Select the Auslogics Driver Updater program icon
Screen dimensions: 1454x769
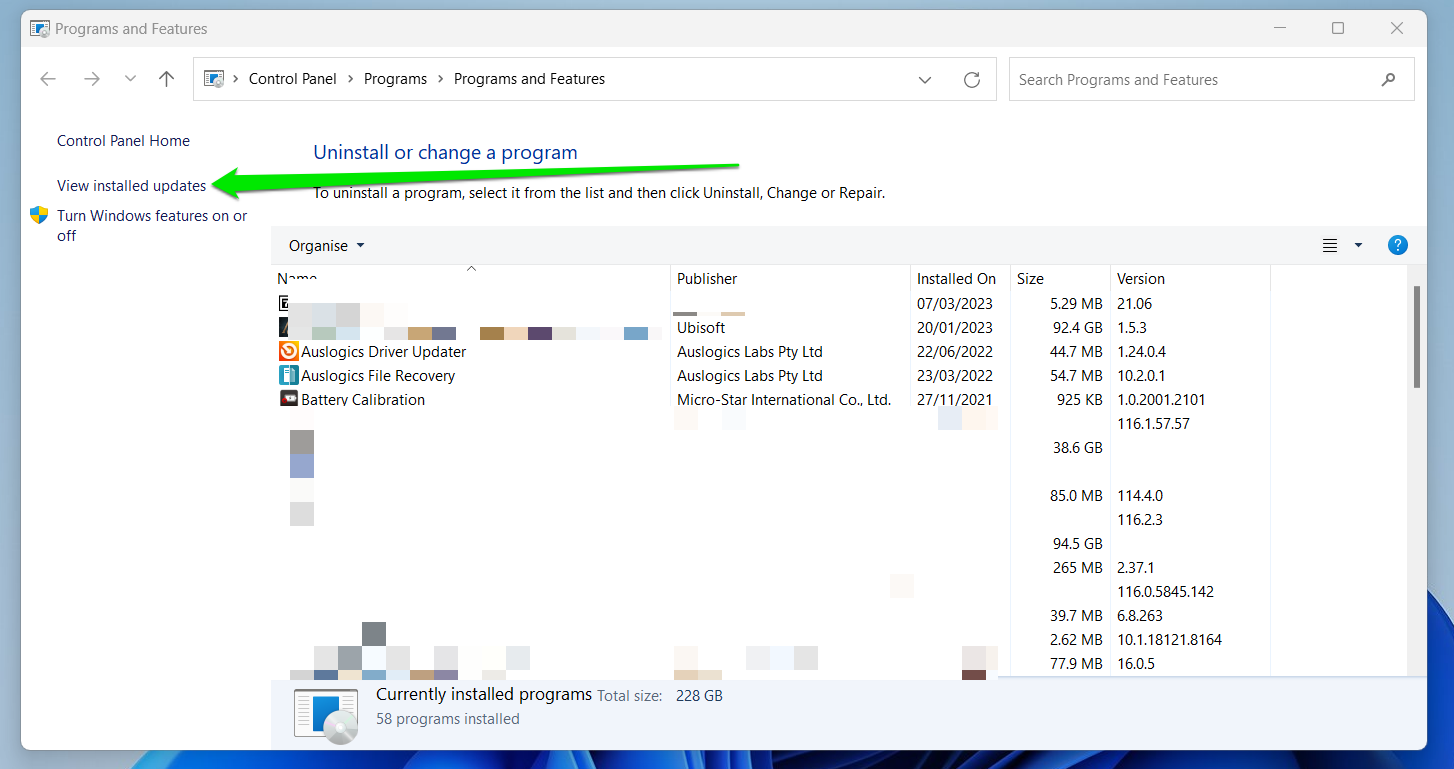click(288, 351)
